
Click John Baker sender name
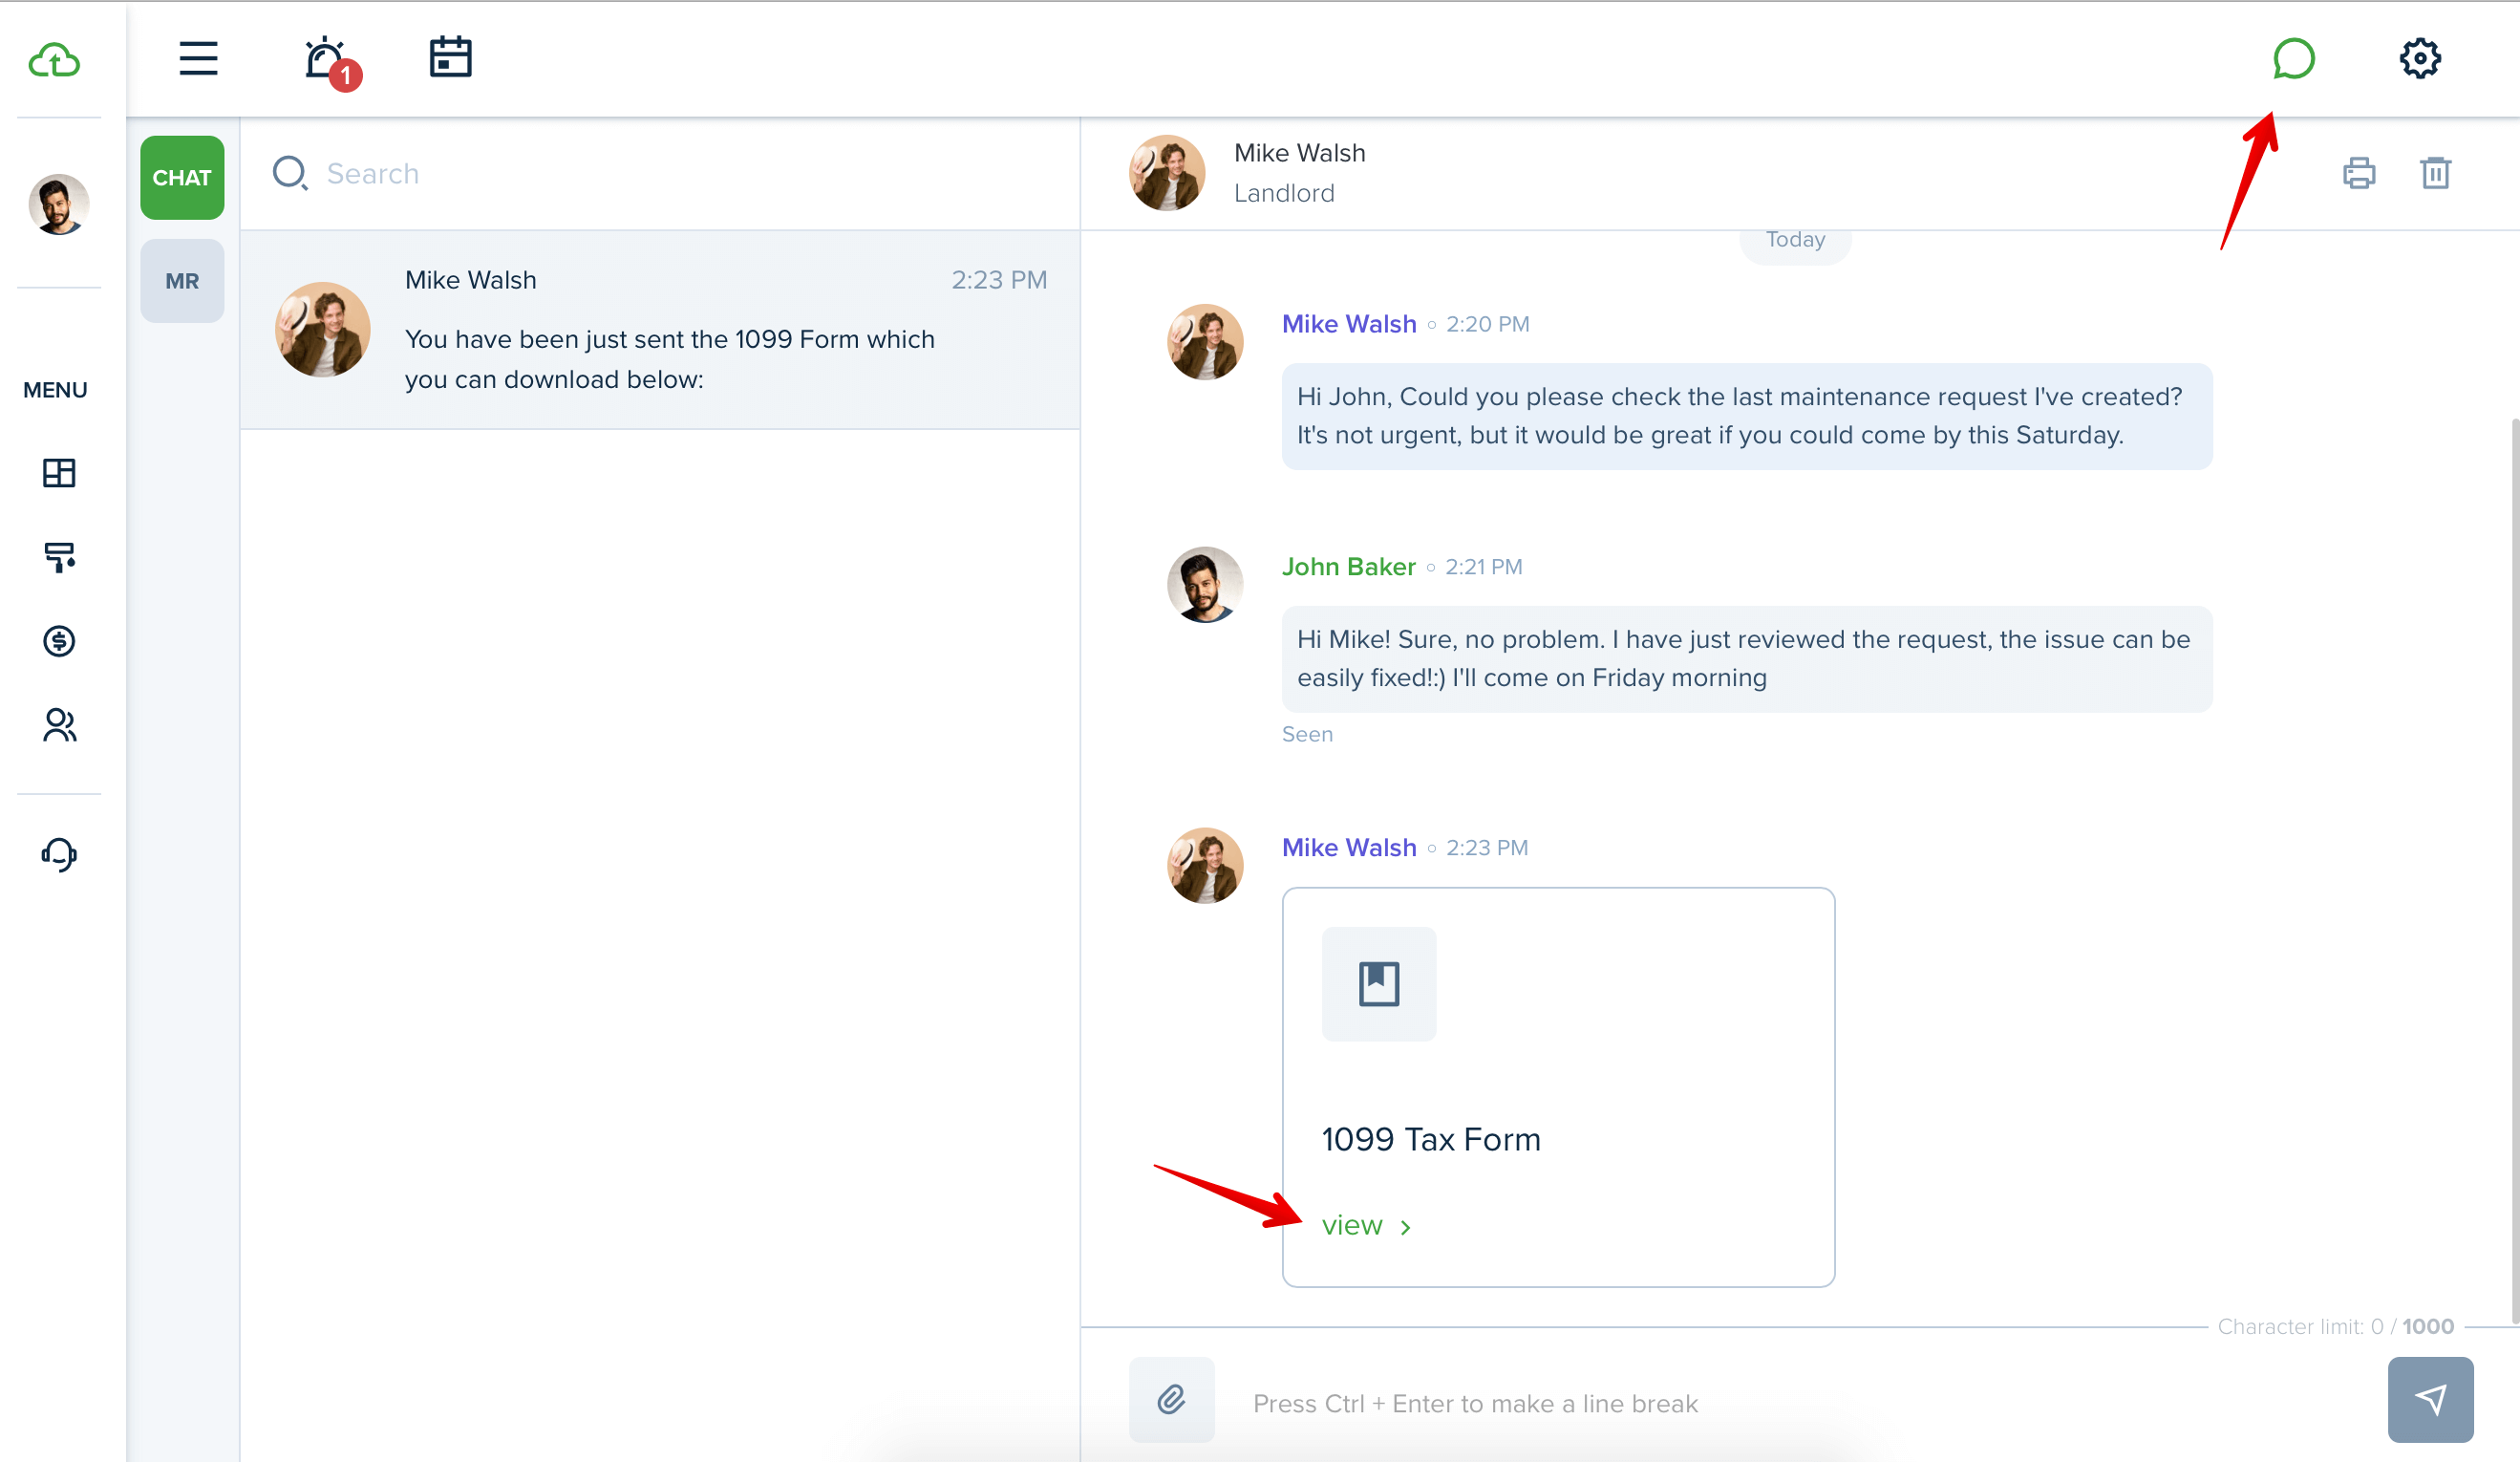click(x=1348, y=567)
